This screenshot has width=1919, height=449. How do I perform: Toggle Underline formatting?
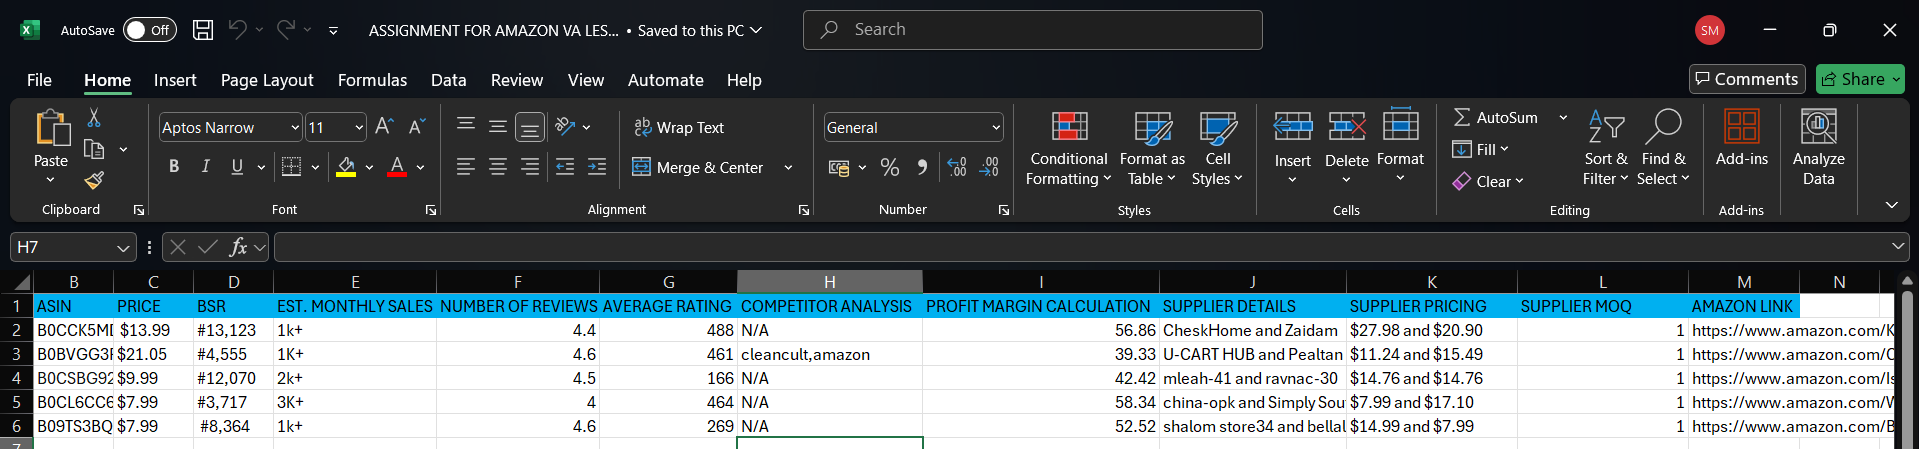coord(237,167)
